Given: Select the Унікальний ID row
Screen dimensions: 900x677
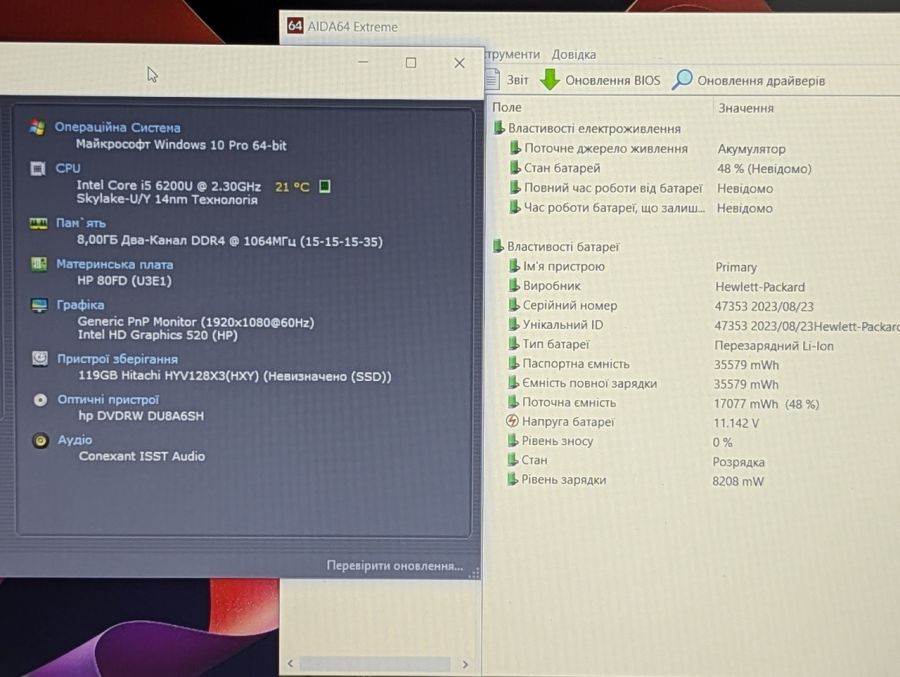Looking at the screenshot, I should [703, 325].
